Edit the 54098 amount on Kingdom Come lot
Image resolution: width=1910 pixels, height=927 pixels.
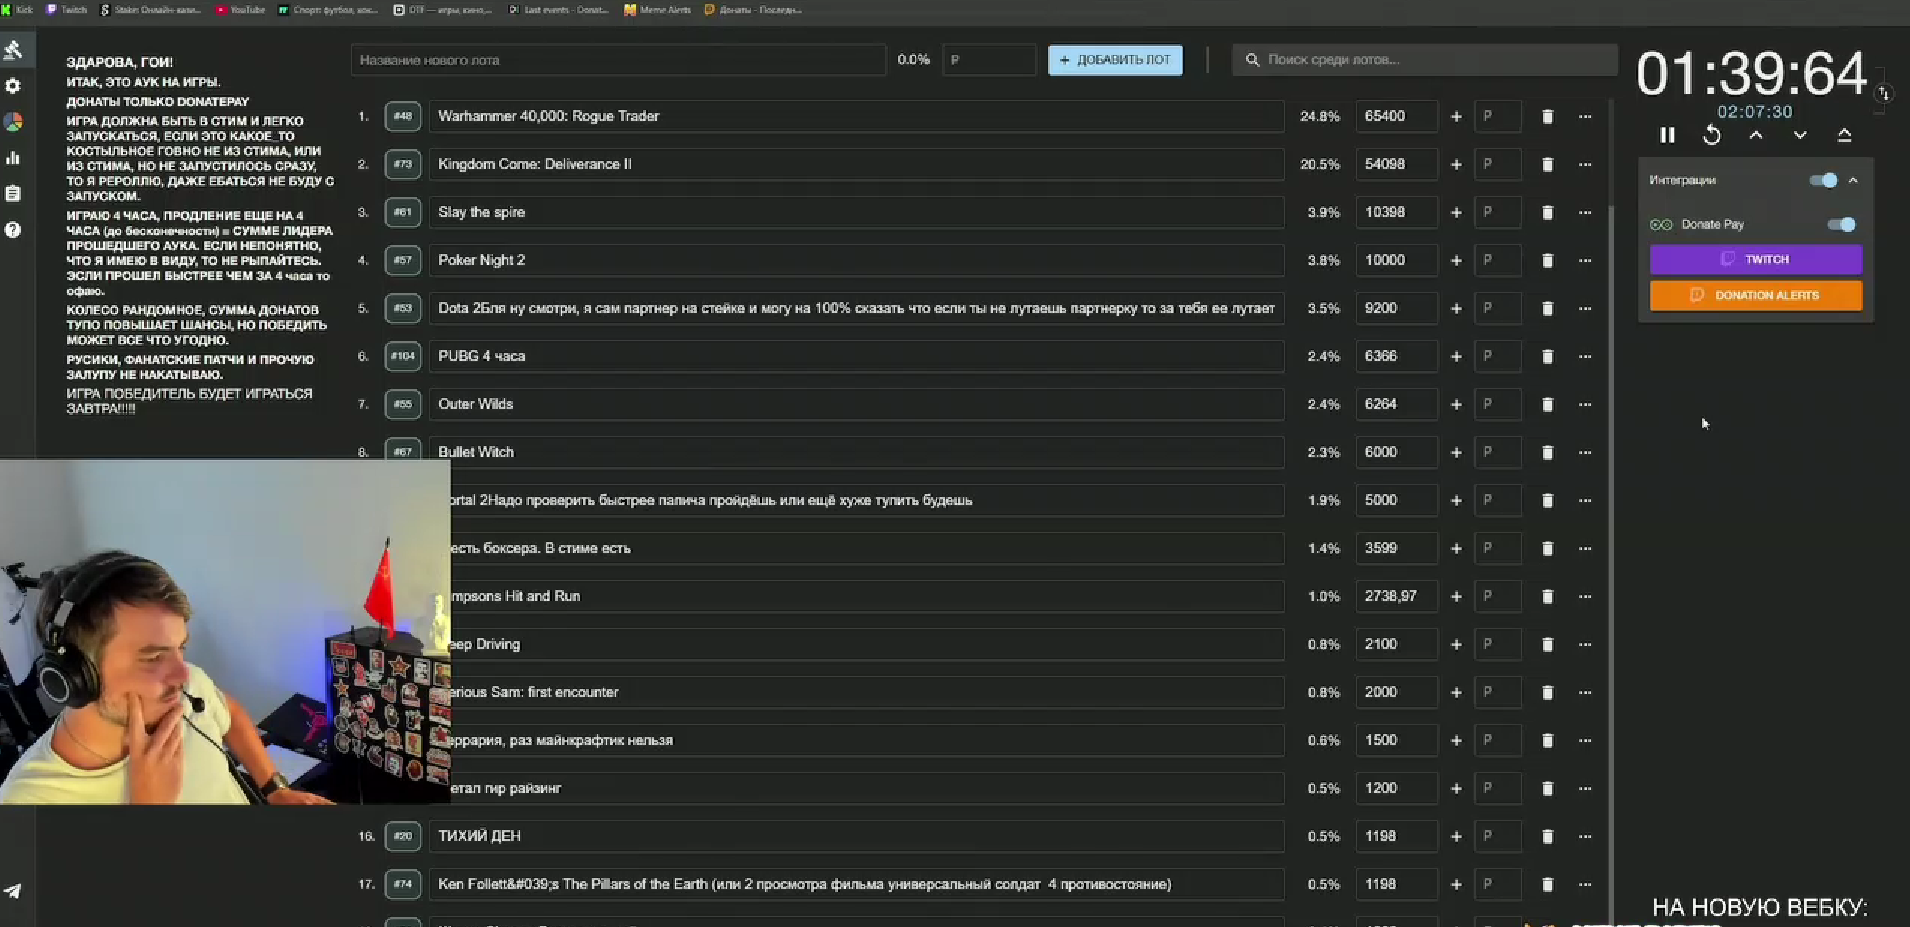click(1397, 164)
